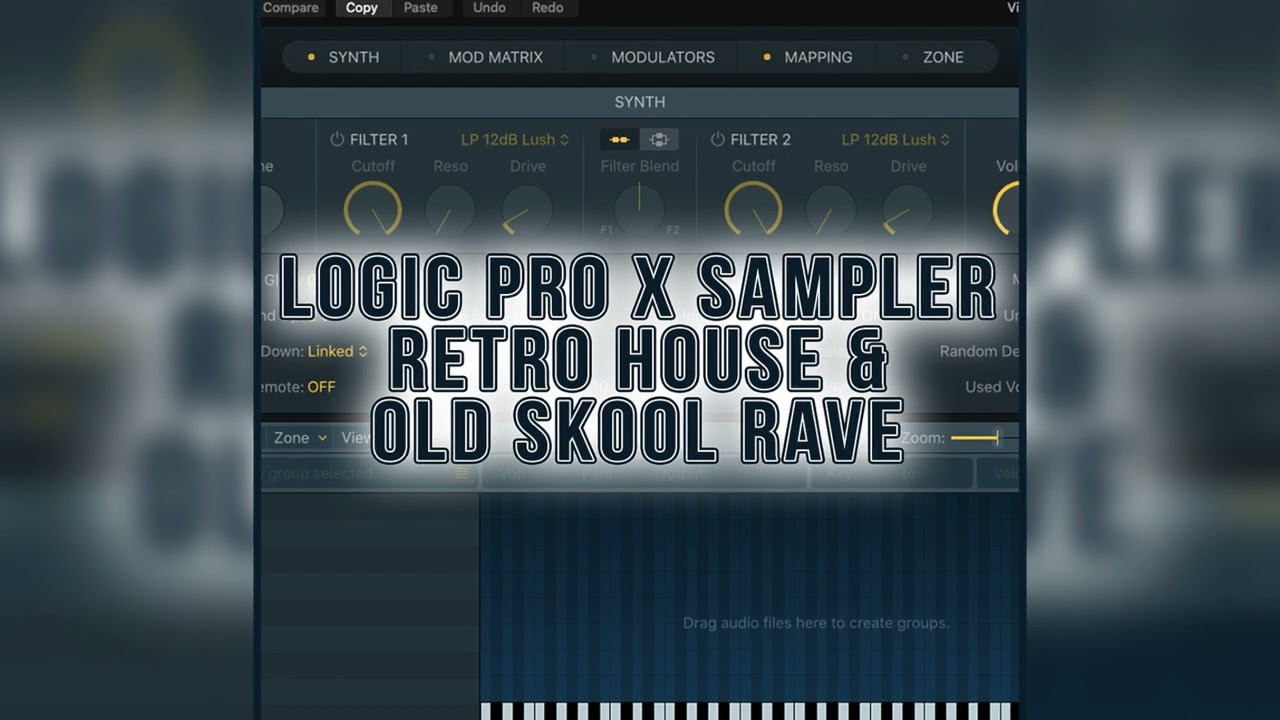This screenshot has height=720, width=1280.
Task: Click the Filter 1 Cutoff knob
Action: coord(373,210)
